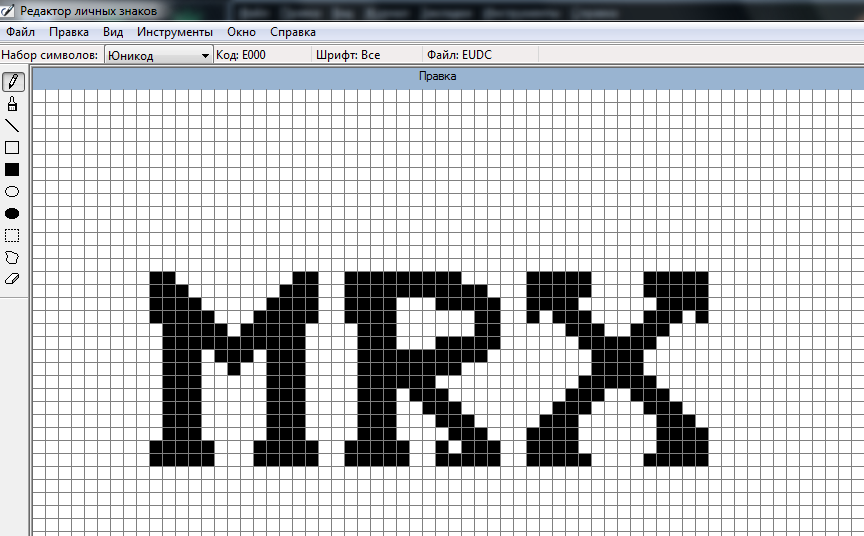The image size is (864, 536).
Task: Select the filled ellipse tool
Action: 13,213
